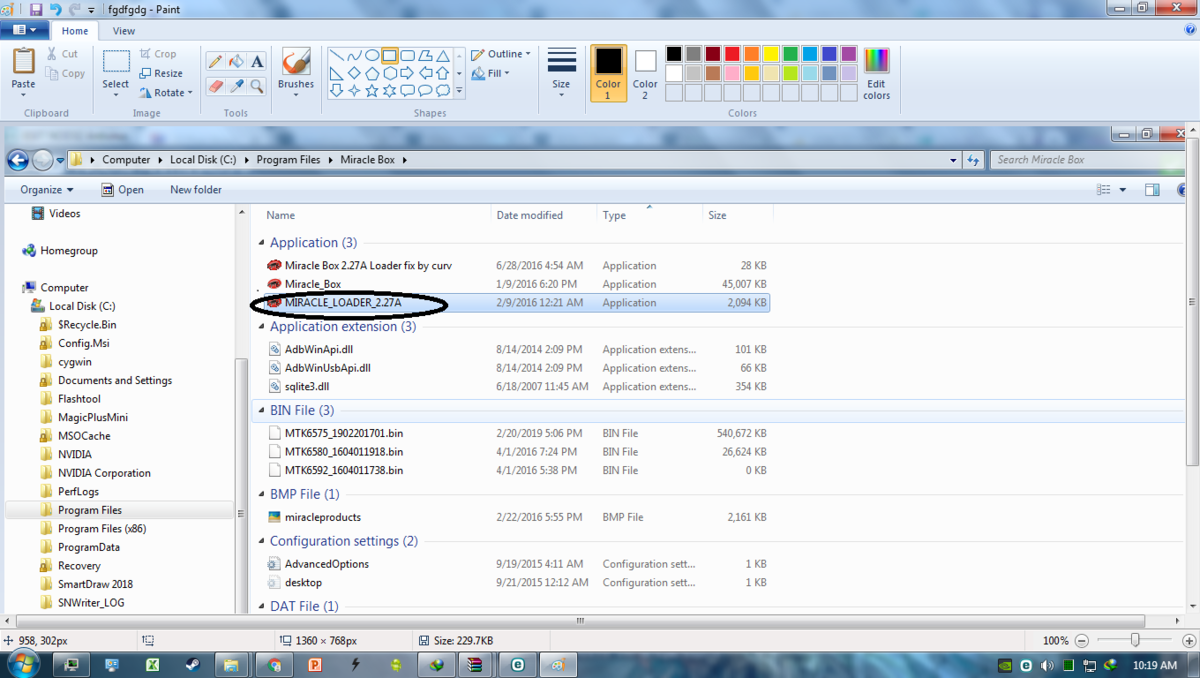Select the rectangular selection tool
The width and height of the screenshot is (1200, 678).
116,62
